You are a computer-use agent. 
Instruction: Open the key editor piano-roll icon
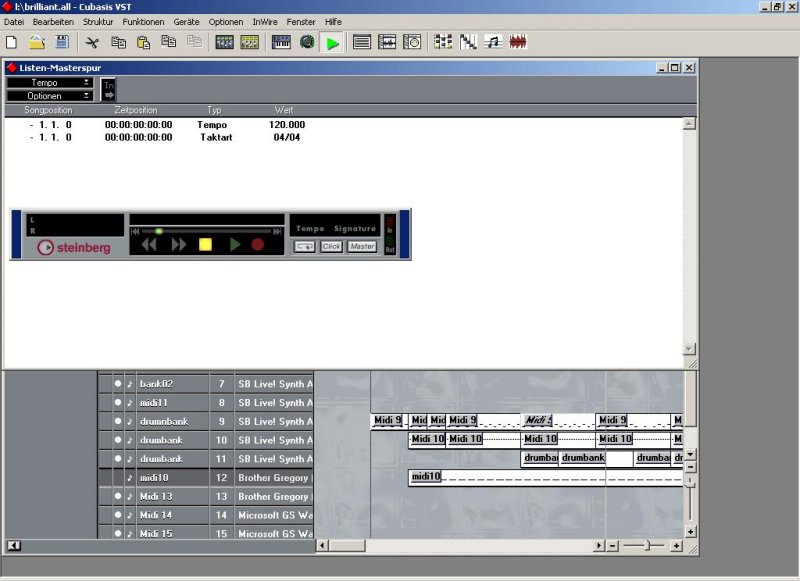(468, 42)
